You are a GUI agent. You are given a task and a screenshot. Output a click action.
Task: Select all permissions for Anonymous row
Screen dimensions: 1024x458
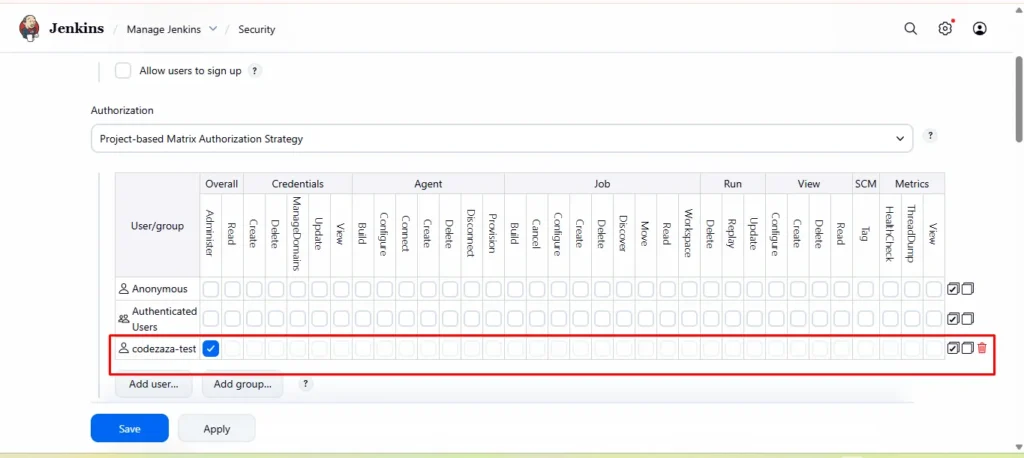tap(953, 289)
